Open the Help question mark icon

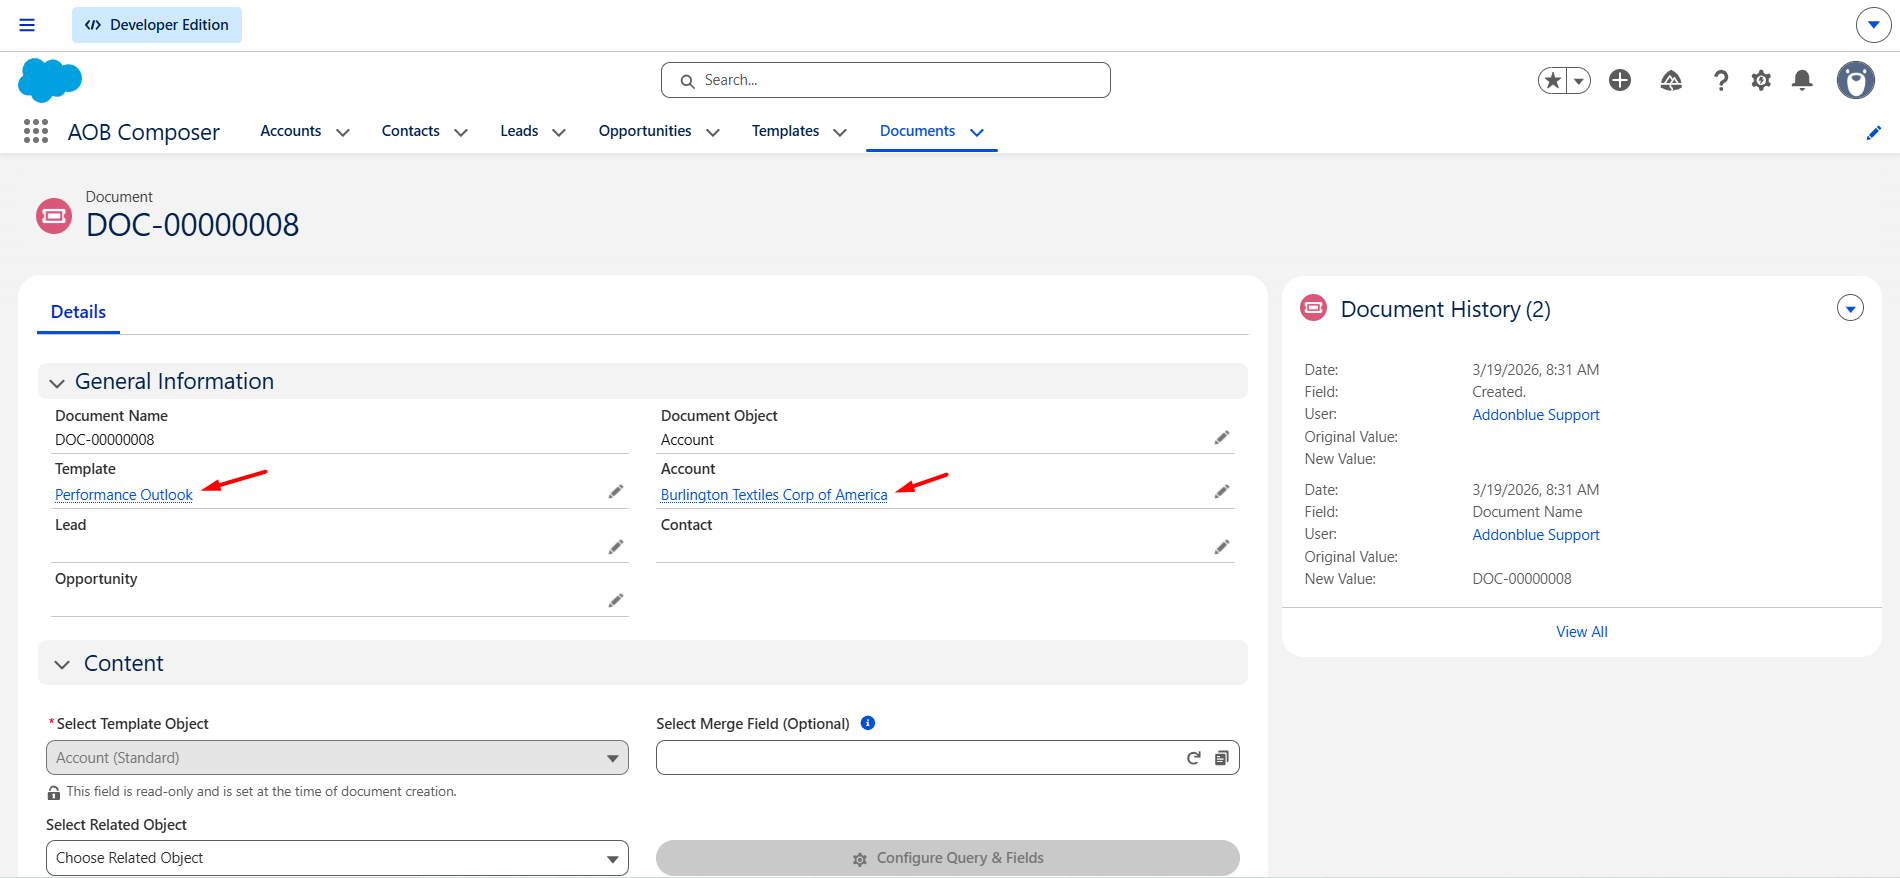pos(1721,80)
